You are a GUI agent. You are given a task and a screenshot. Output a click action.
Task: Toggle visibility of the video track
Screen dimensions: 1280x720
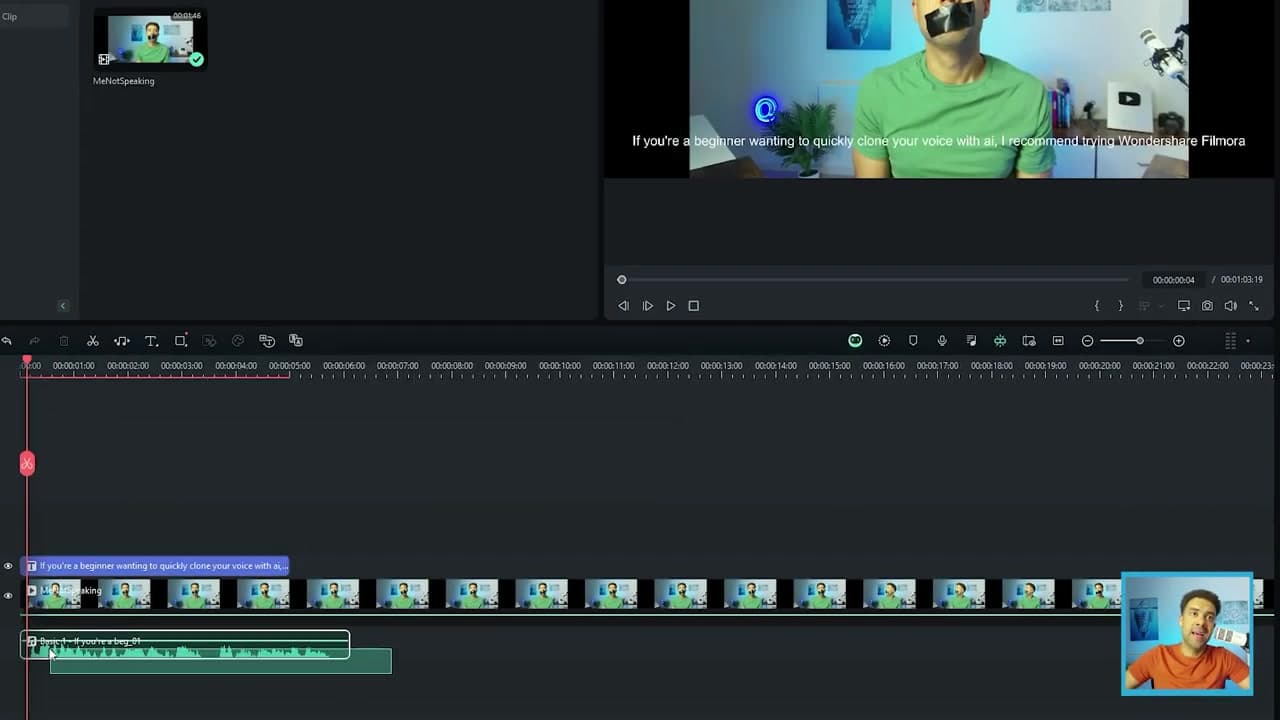8,596
